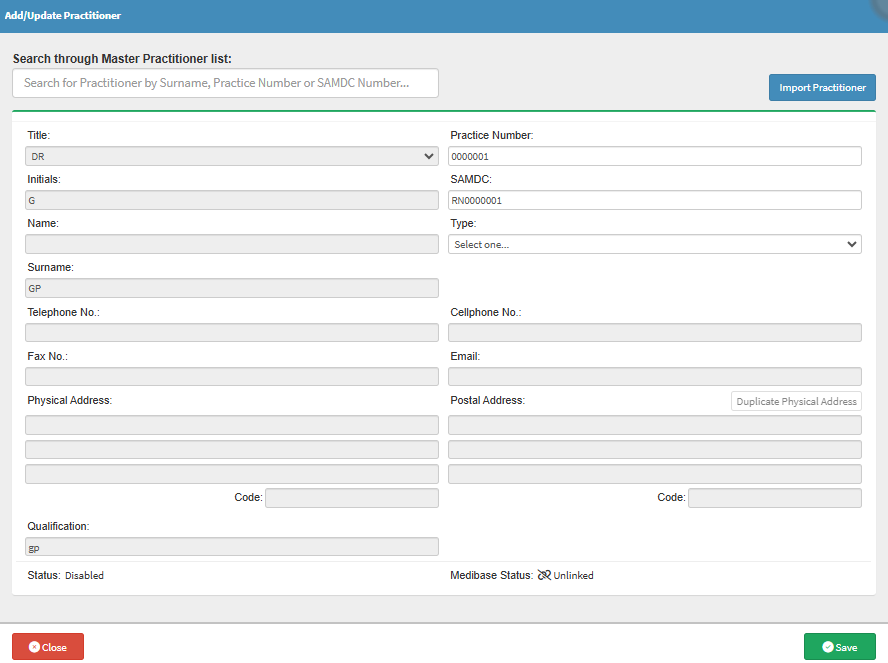This screenshot has height=663, width=888.
Task: Click the 'Add/Update Practitioner' title text
Action: pyautogui.click(x=63, y=15)
